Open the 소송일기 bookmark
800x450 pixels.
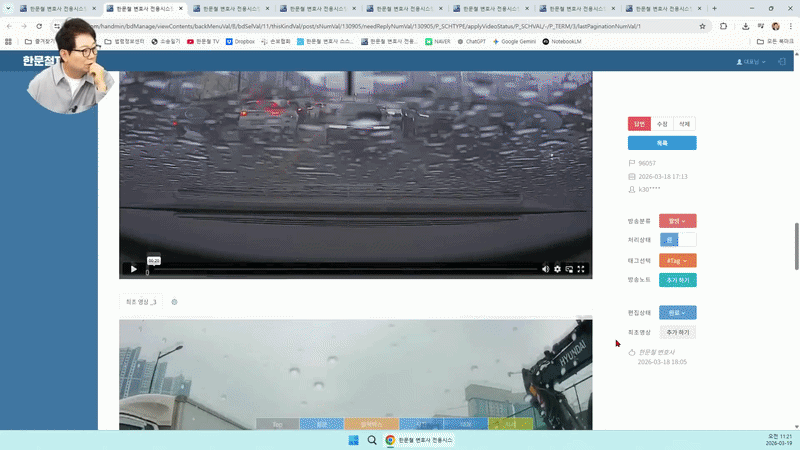166,41
